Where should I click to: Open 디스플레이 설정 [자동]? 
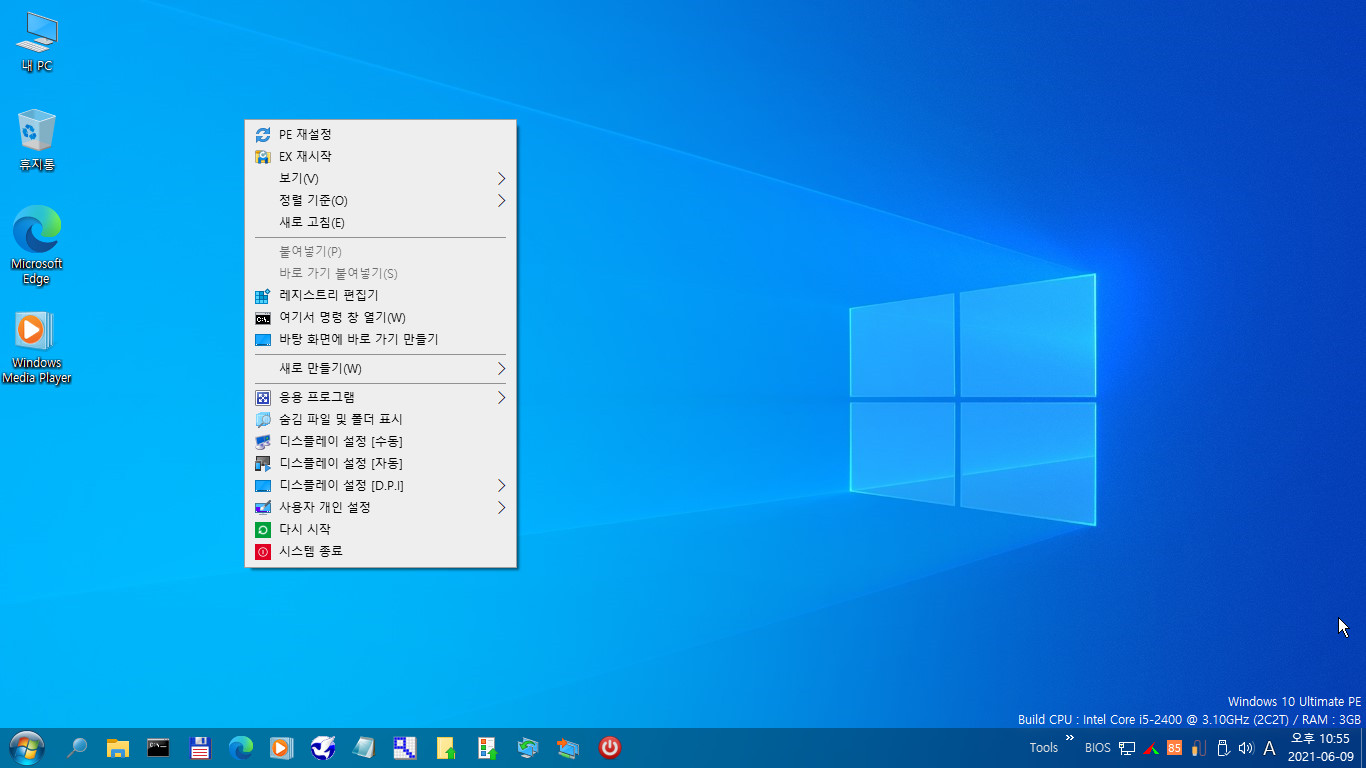(380, 463)
